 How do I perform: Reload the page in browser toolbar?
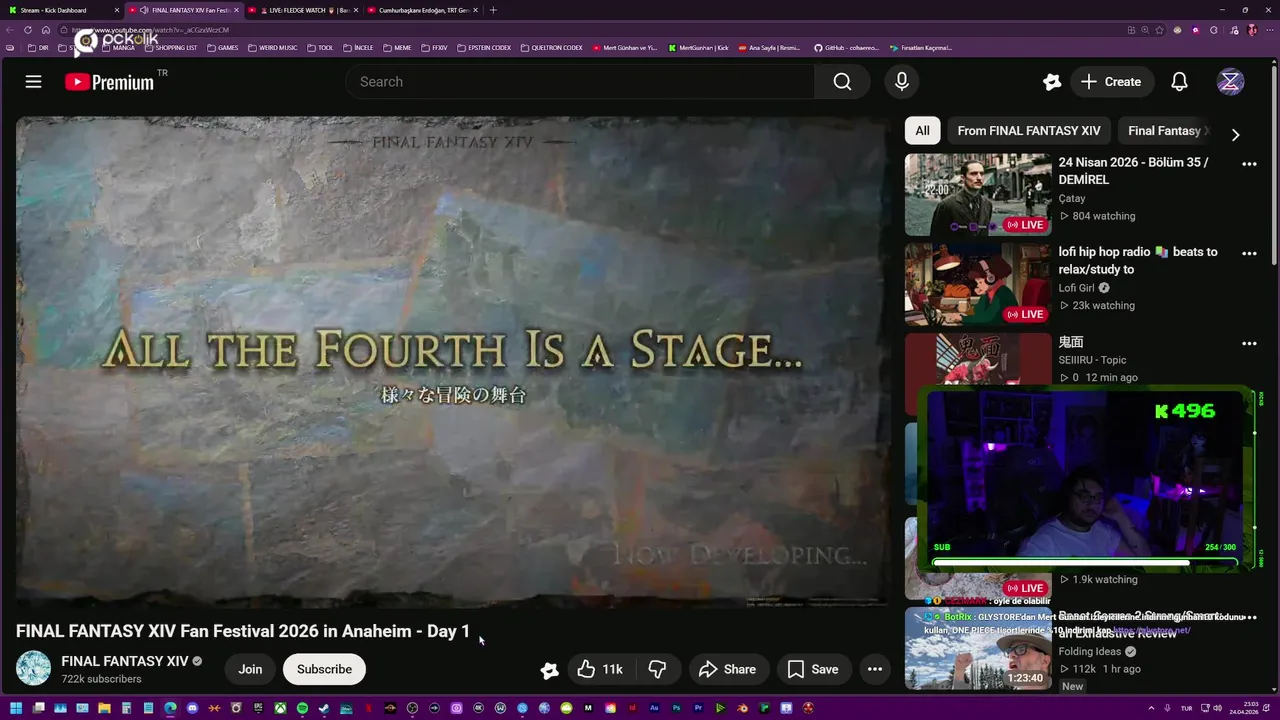(x=28, y=30)
